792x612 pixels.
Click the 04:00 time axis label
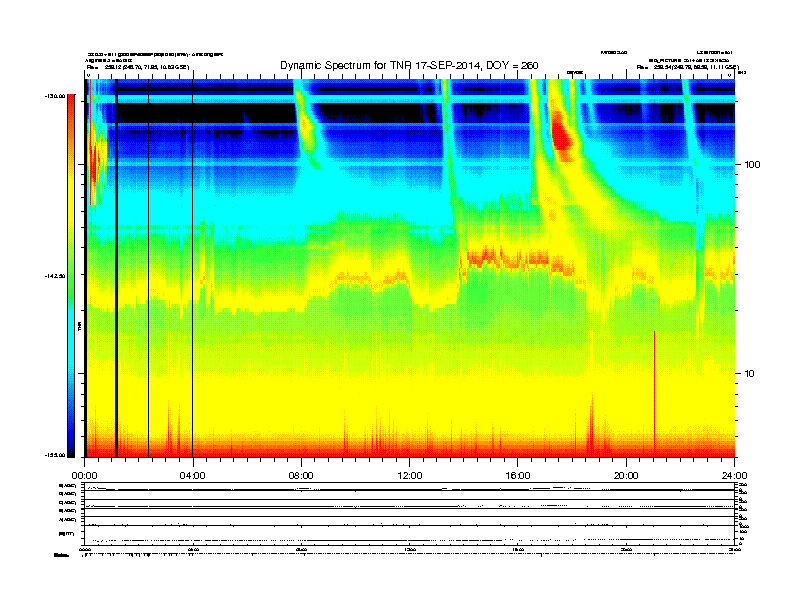pyautogui.click(x=192, y=476)
